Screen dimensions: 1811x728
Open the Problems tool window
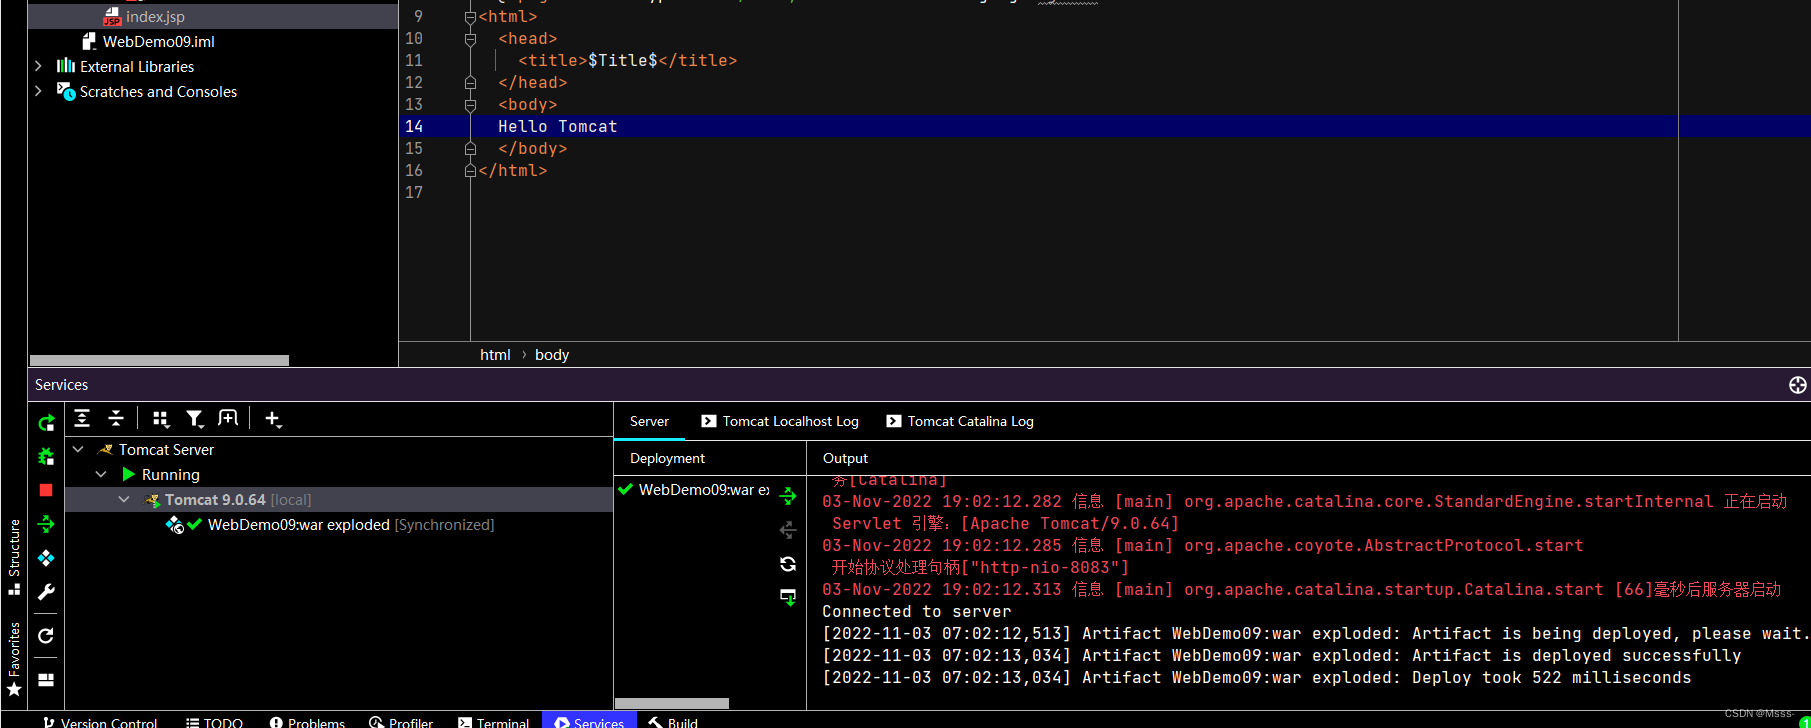coord(307,721)
